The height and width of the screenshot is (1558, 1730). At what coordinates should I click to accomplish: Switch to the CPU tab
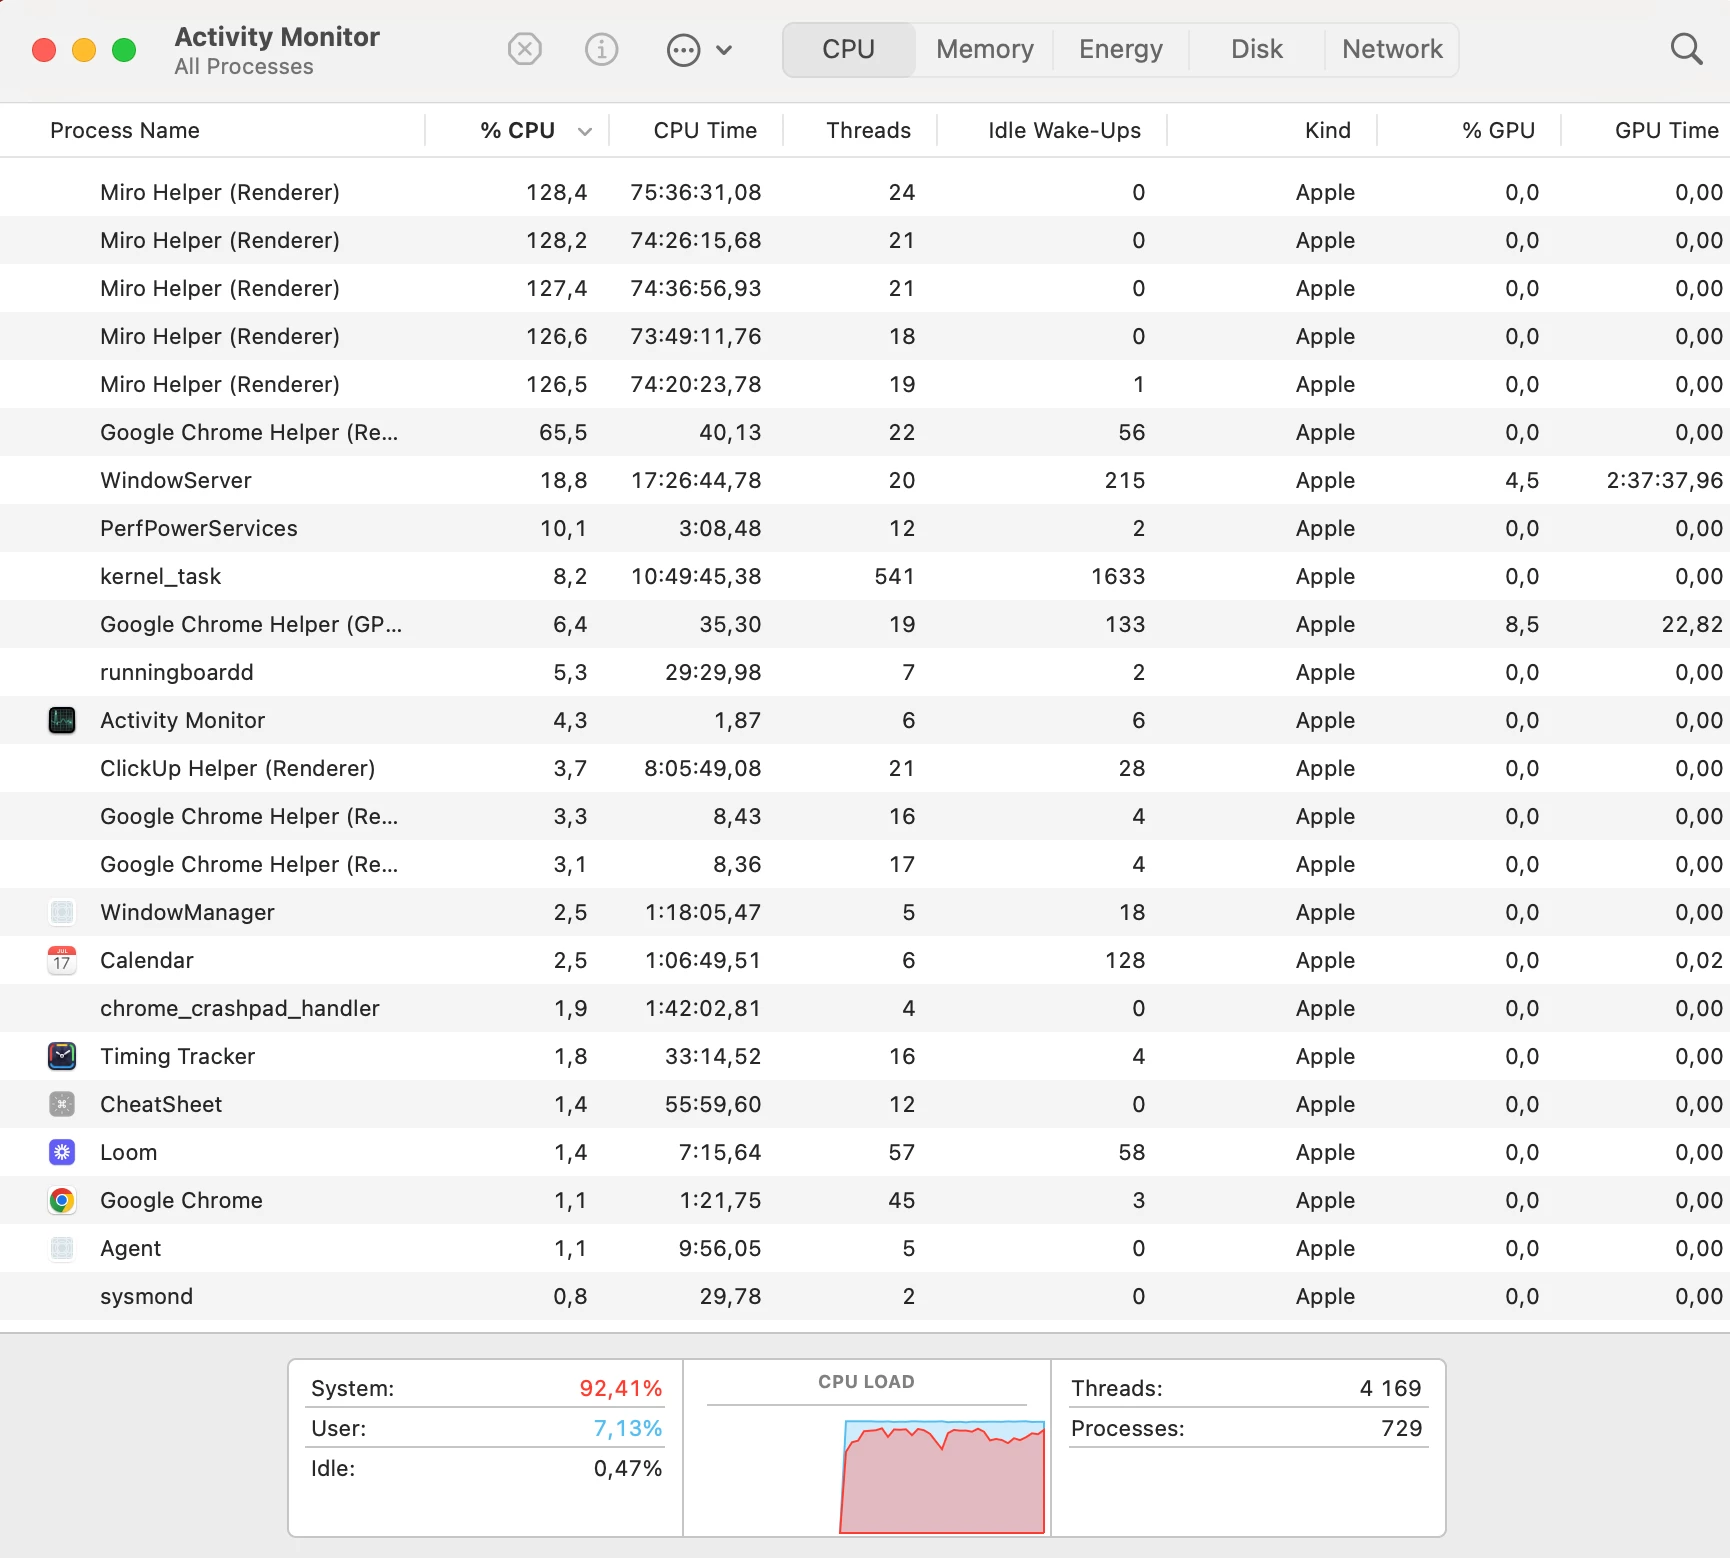[x=849, y=50]
